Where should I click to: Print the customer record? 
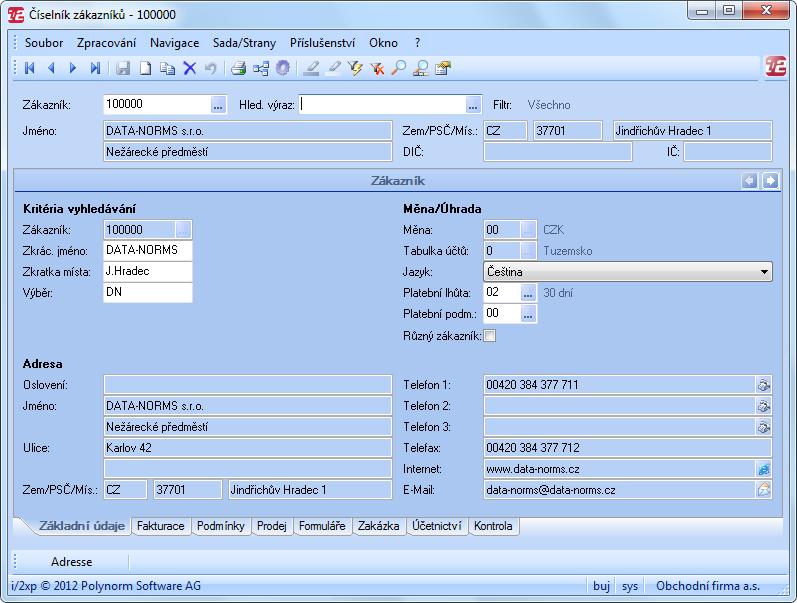pyautogui.click(x=238, y=68)
